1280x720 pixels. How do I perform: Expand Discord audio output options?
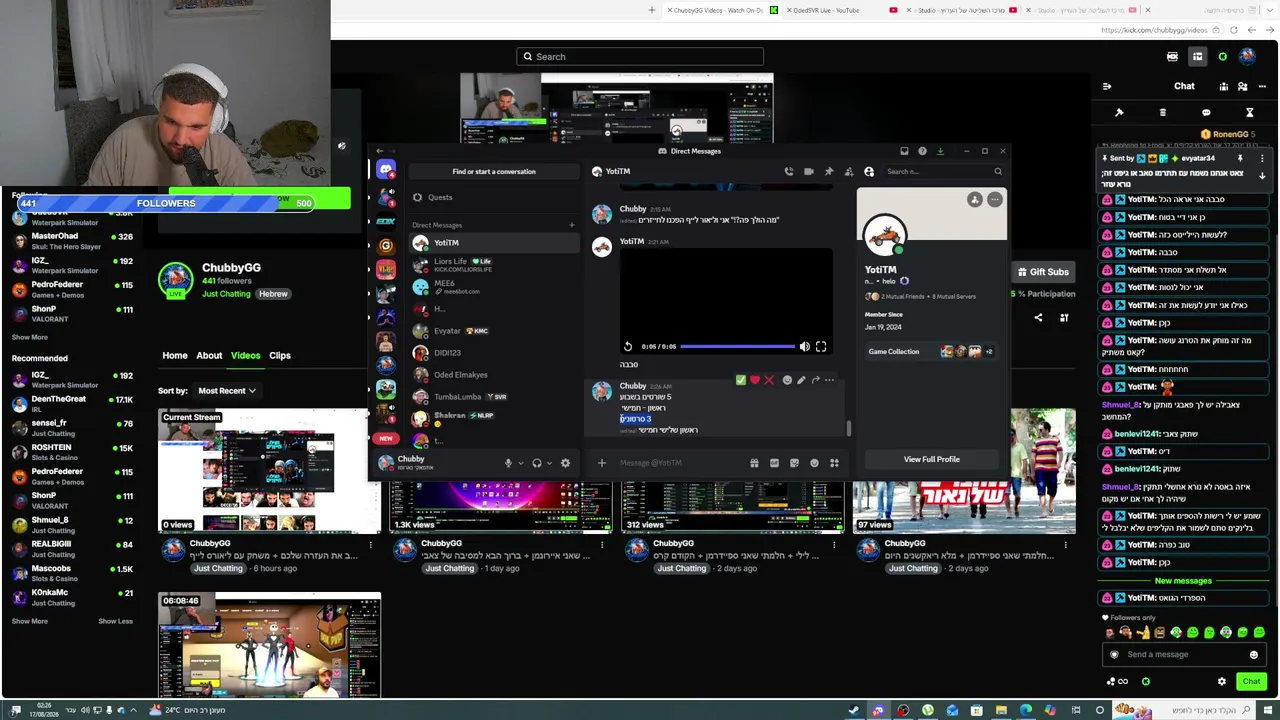pyautogui.click(x=549, y=463)
